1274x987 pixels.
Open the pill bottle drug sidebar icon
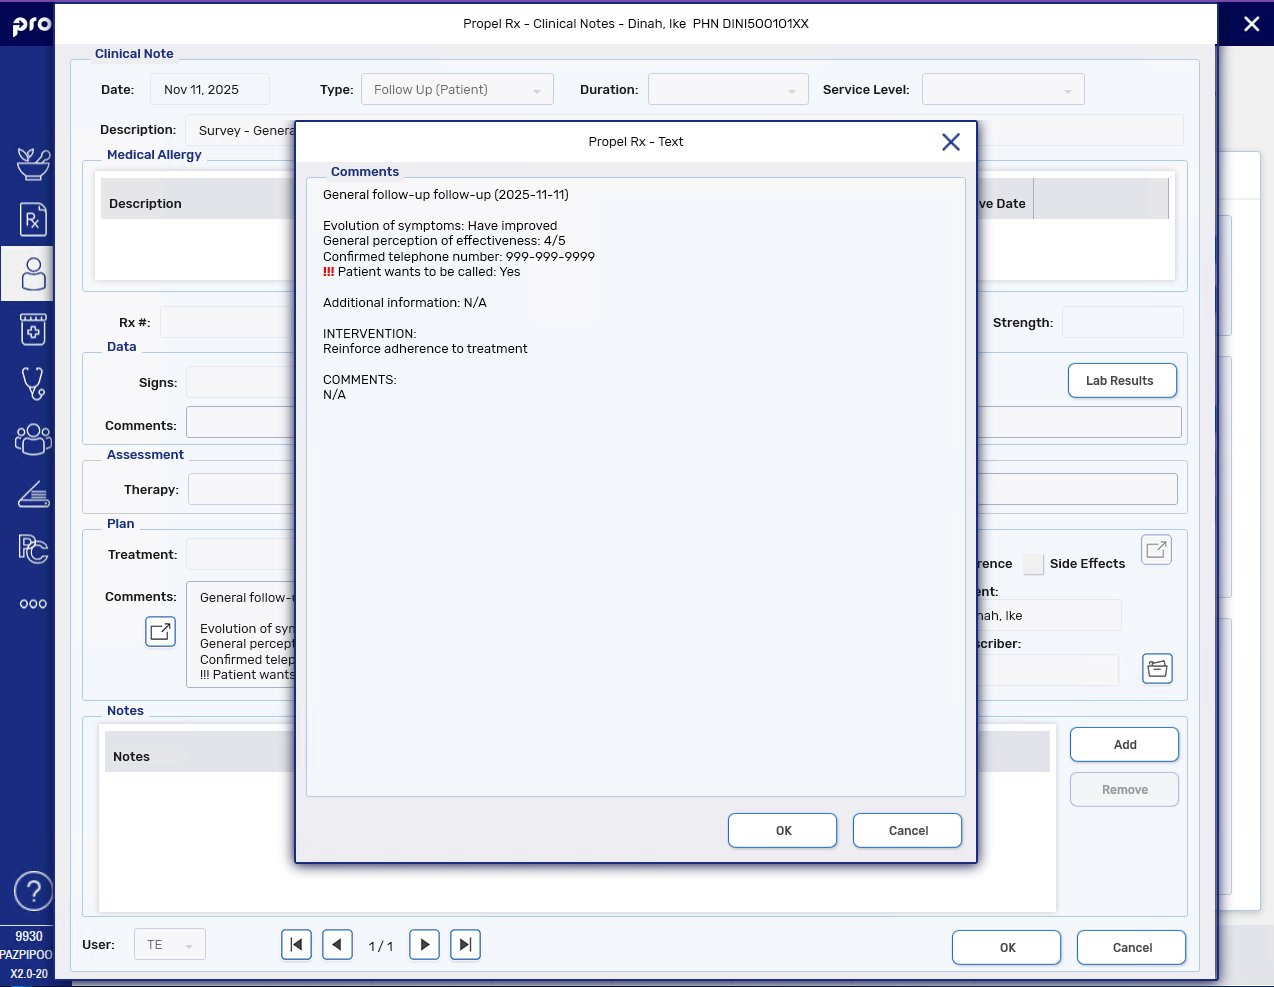click(33, 329)
